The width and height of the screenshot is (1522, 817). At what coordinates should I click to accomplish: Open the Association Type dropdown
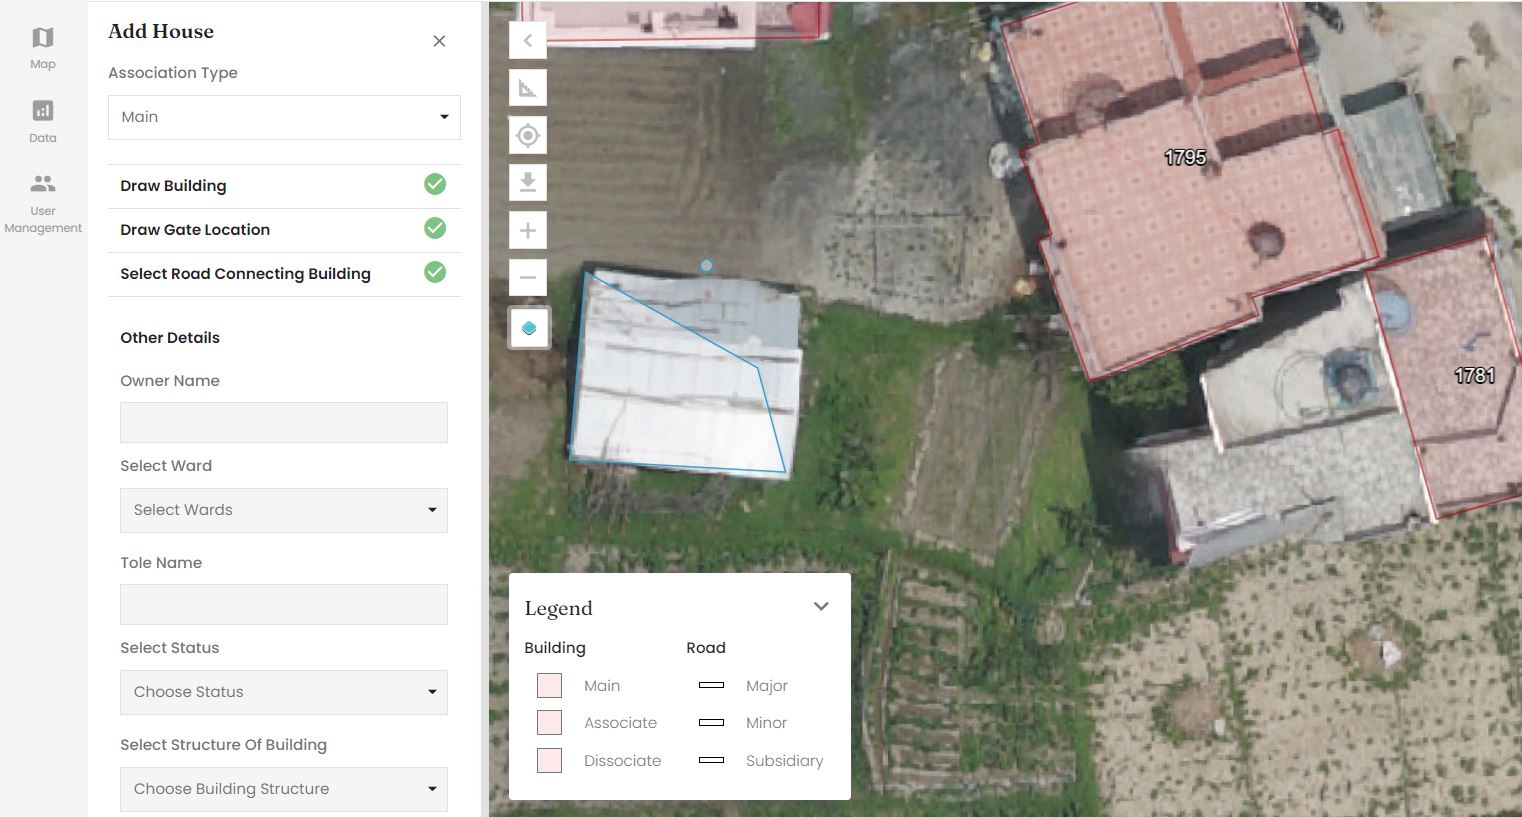(284, 117)
